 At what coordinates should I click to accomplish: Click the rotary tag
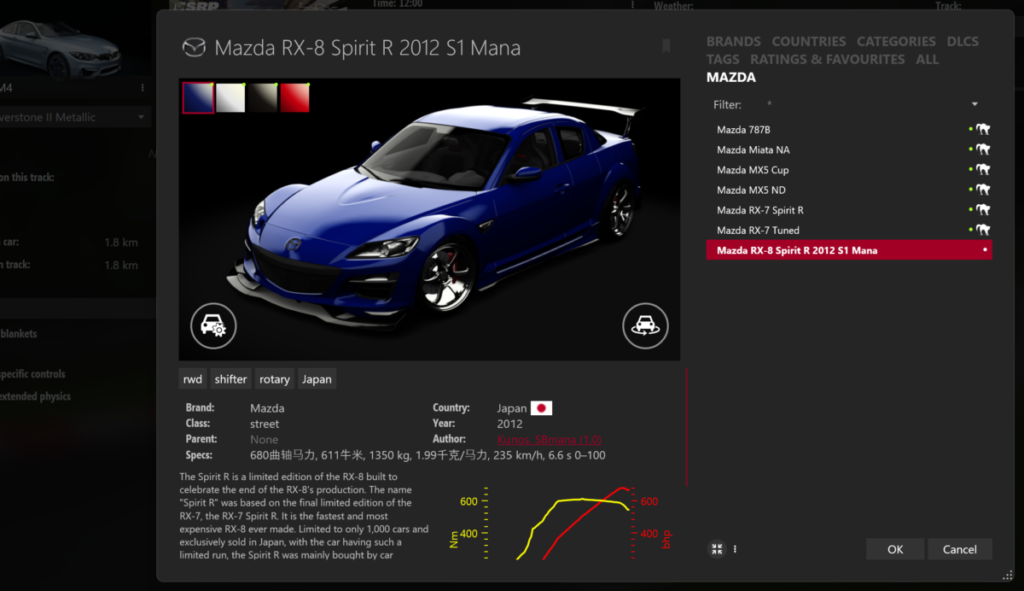(x=274, y=379)
